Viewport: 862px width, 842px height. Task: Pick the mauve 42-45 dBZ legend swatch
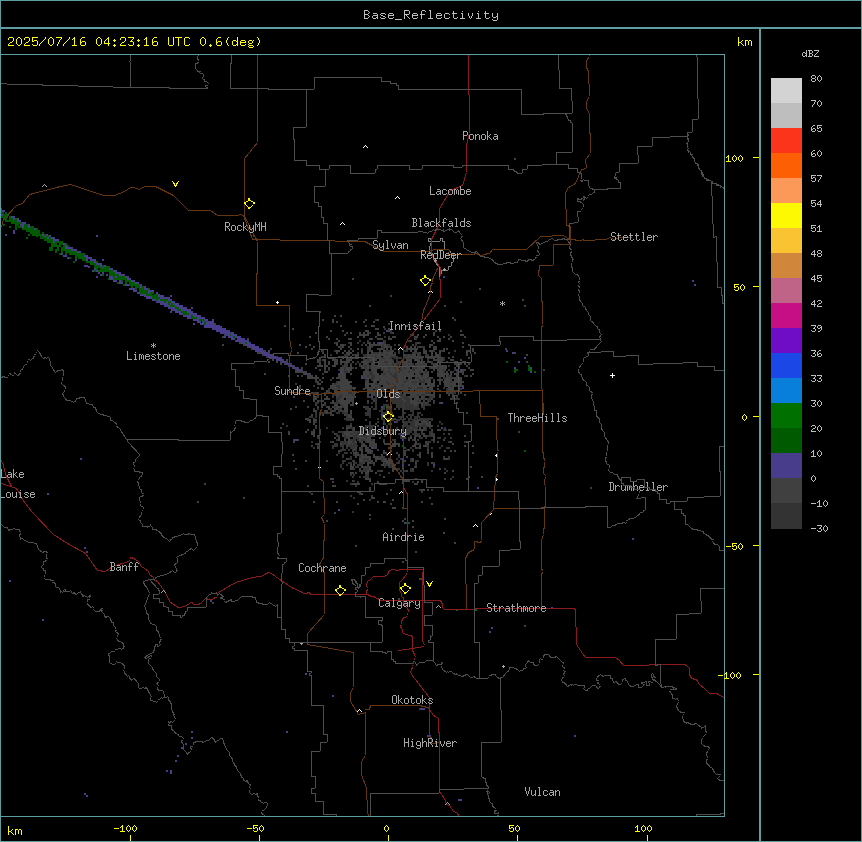[786, 291]
